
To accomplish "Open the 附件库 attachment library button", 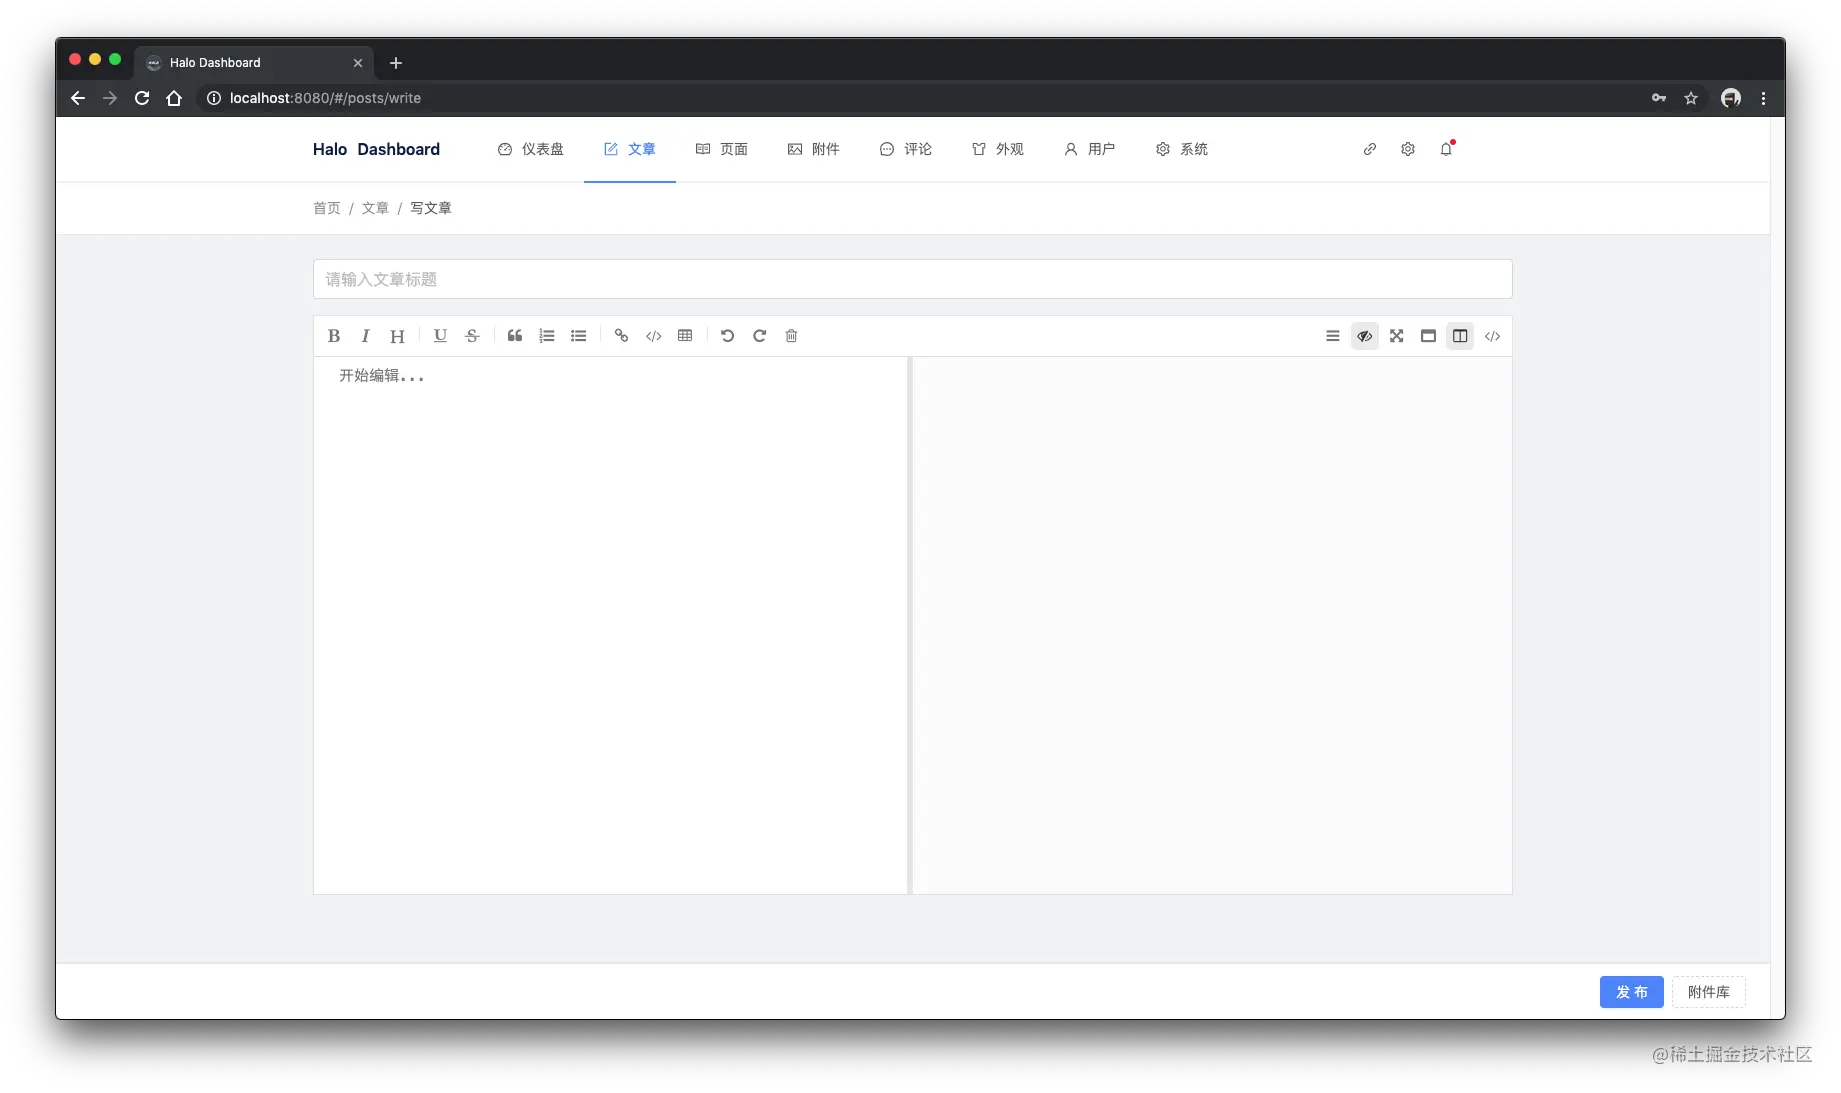I will click(x=1709, y=992).
